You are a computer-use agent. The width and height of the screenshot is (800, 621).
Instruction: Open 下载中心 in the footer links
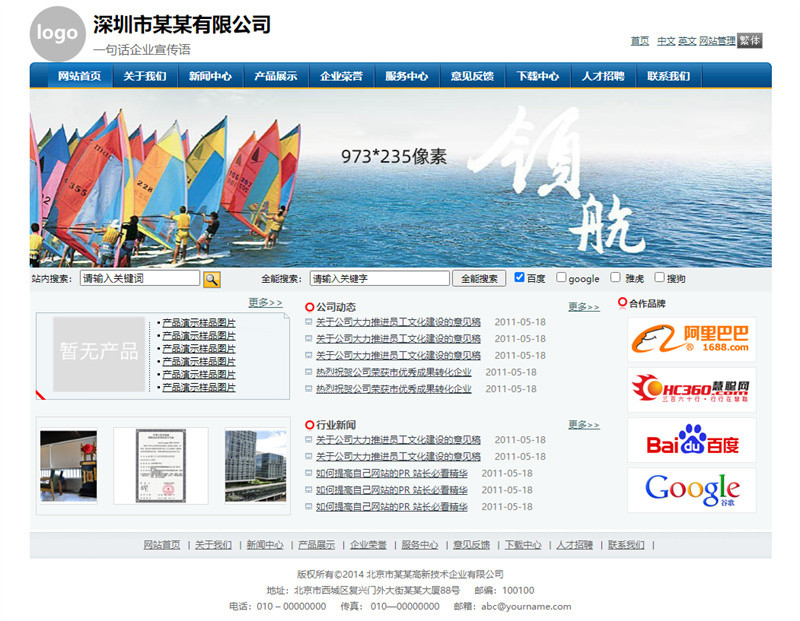pos(523,545)
